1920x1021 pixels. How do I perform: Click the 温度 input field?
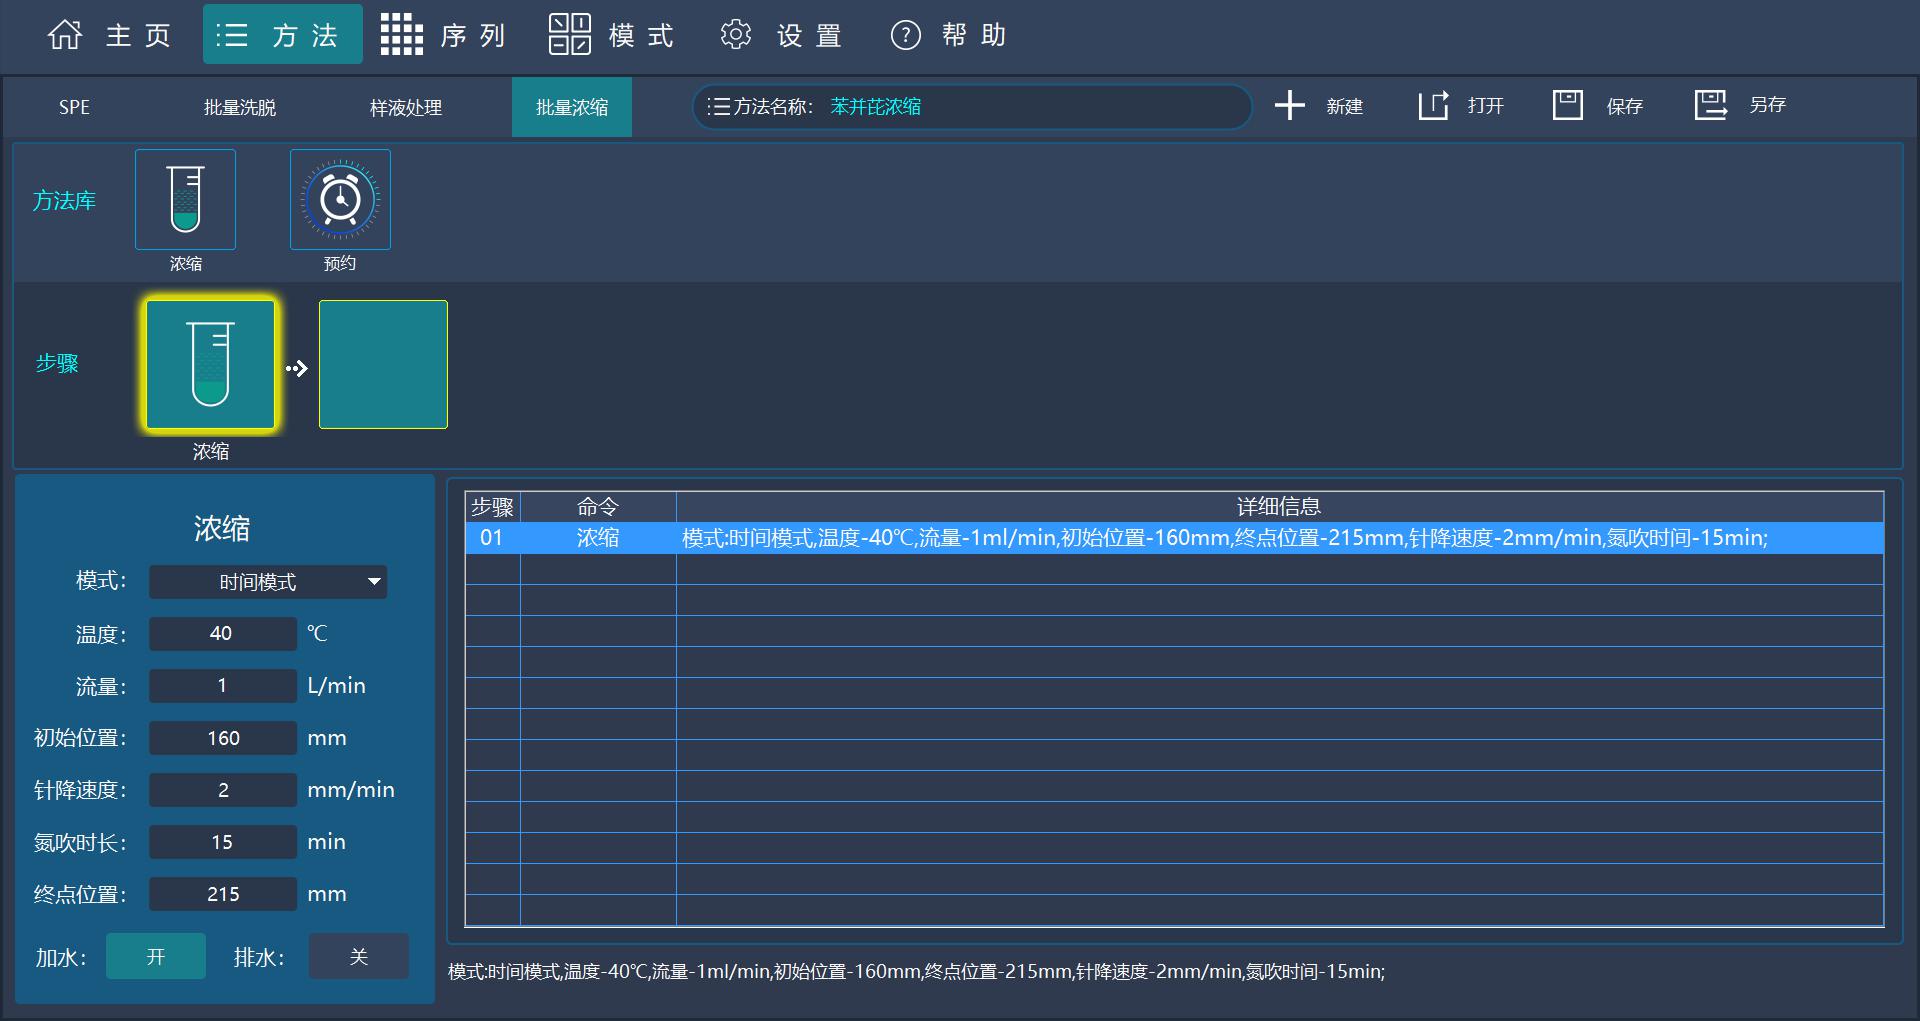(222, 633)
